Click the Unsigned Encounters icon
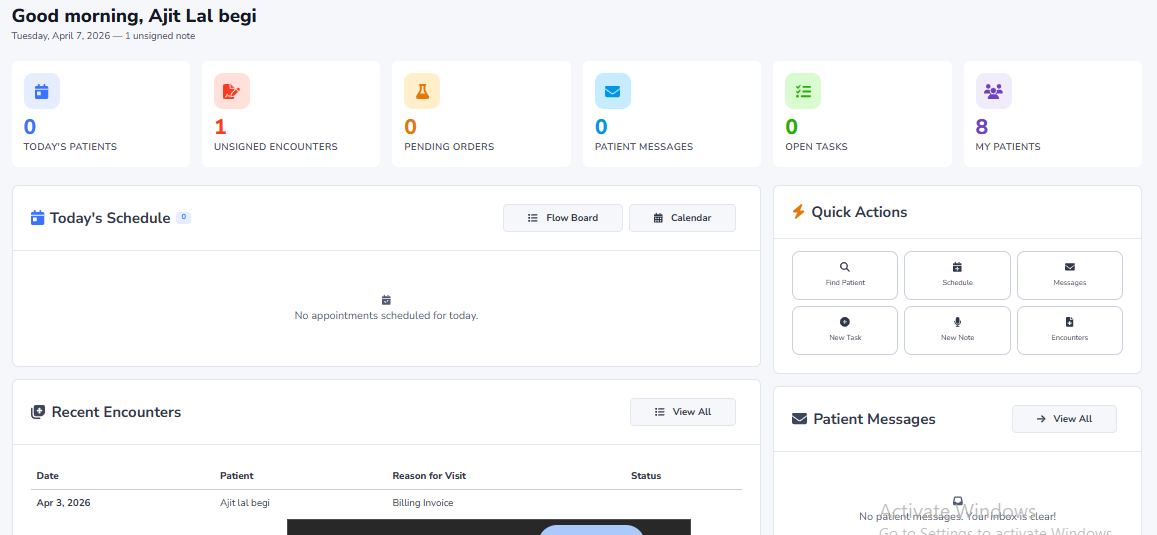This screenshot has height=535, width=1157. tap(232, 91)
